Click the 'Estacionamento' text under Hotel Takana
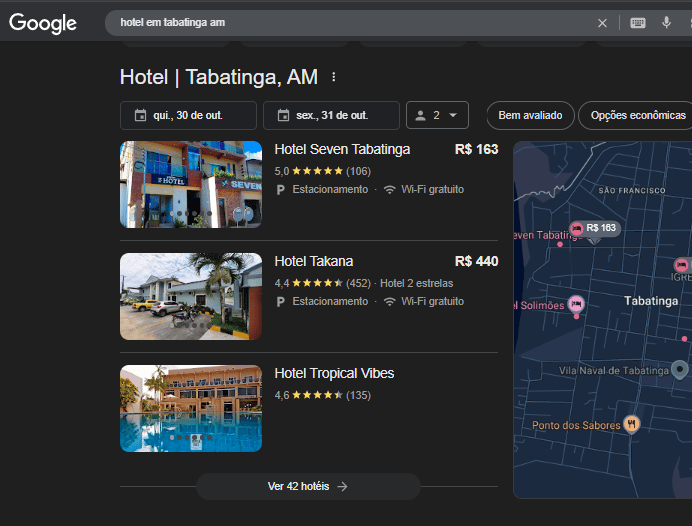692x526 pixels. pyautogui.click(x=330, y=302)
